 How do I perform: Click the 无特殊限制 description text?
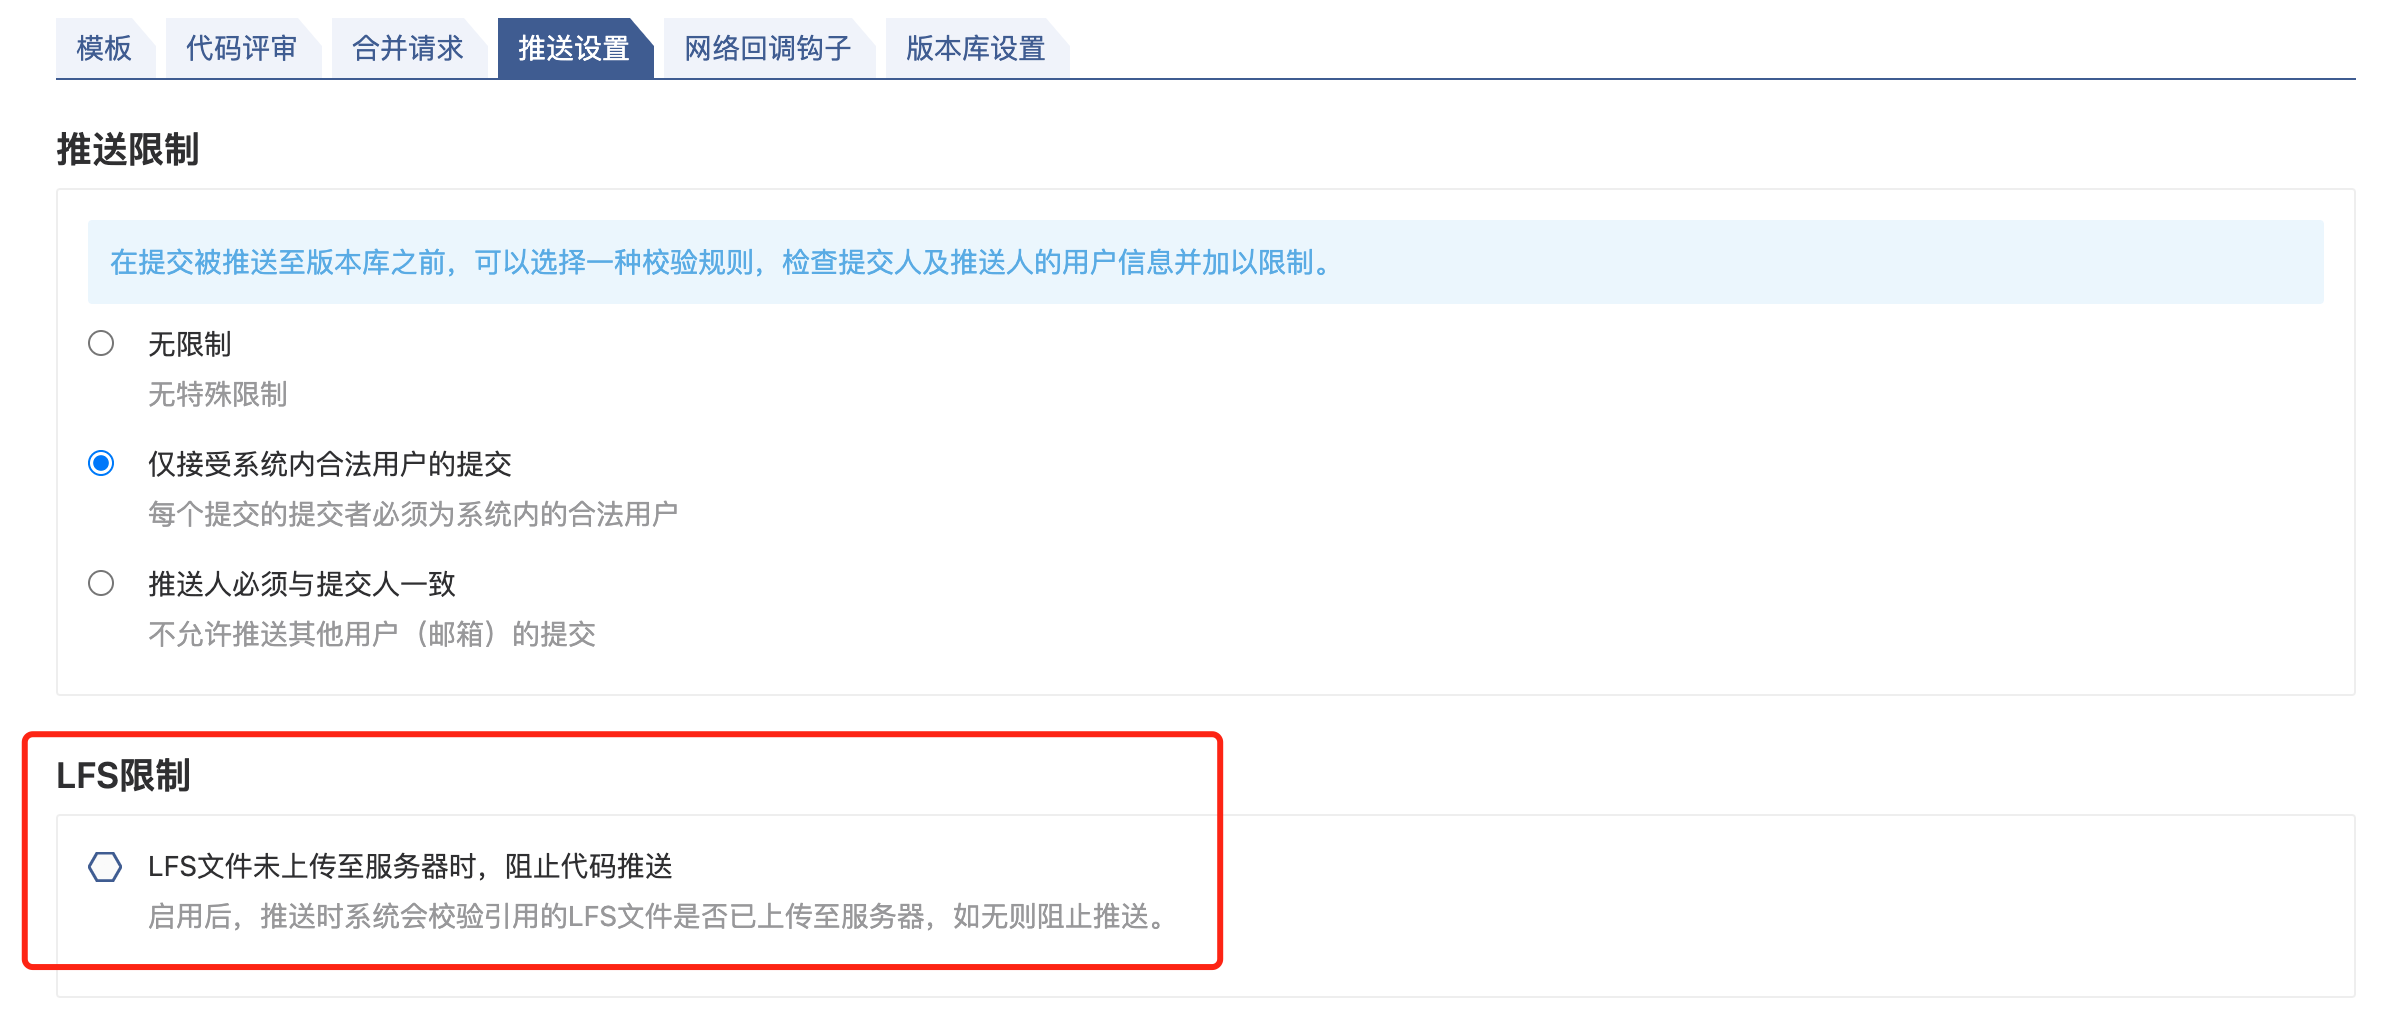[218, 395]
